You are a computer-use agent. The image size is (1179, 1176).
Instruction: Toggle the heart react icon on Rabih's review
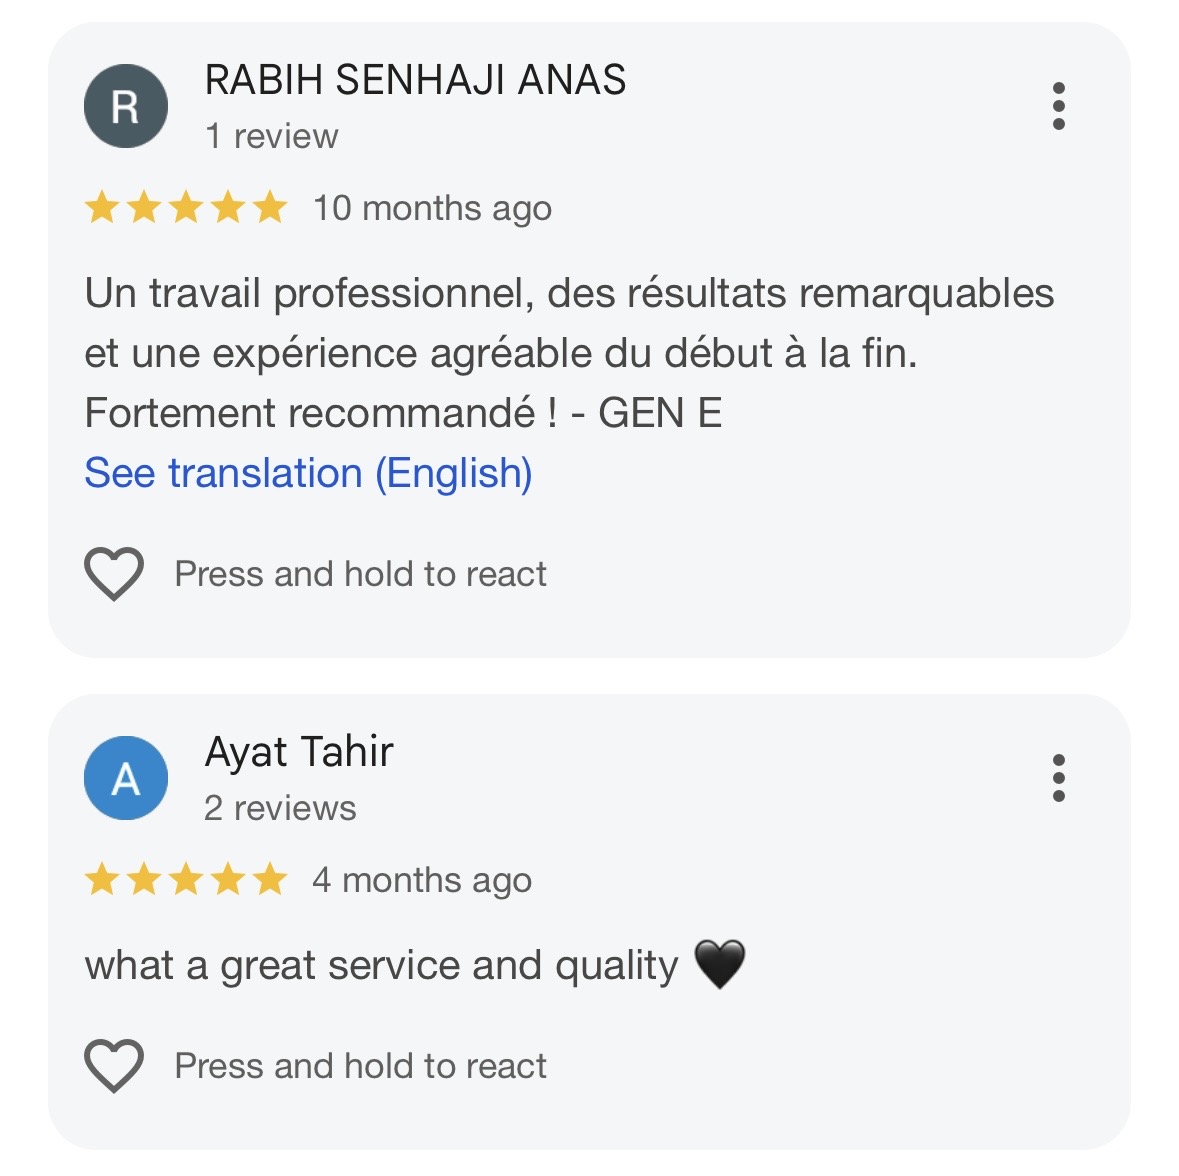114,574
